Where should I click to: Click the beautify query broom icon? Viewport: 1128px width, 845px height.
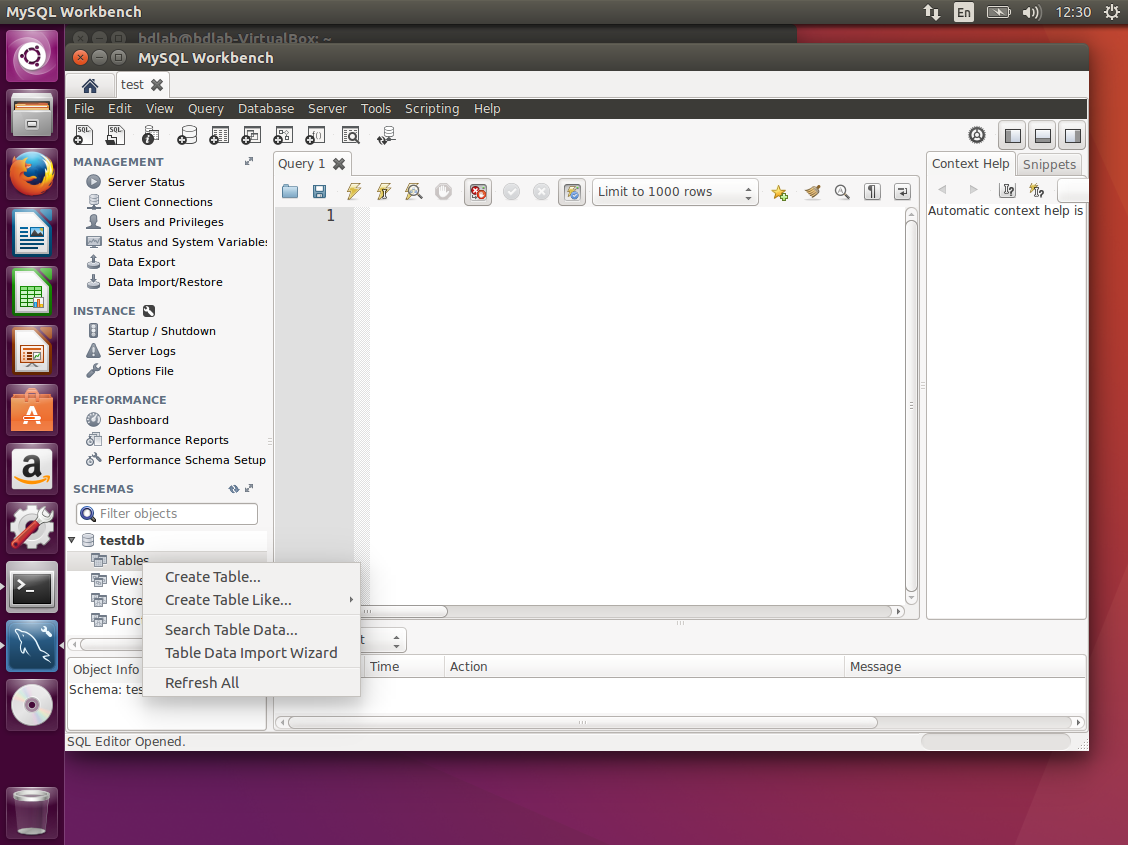pos(811,192)
